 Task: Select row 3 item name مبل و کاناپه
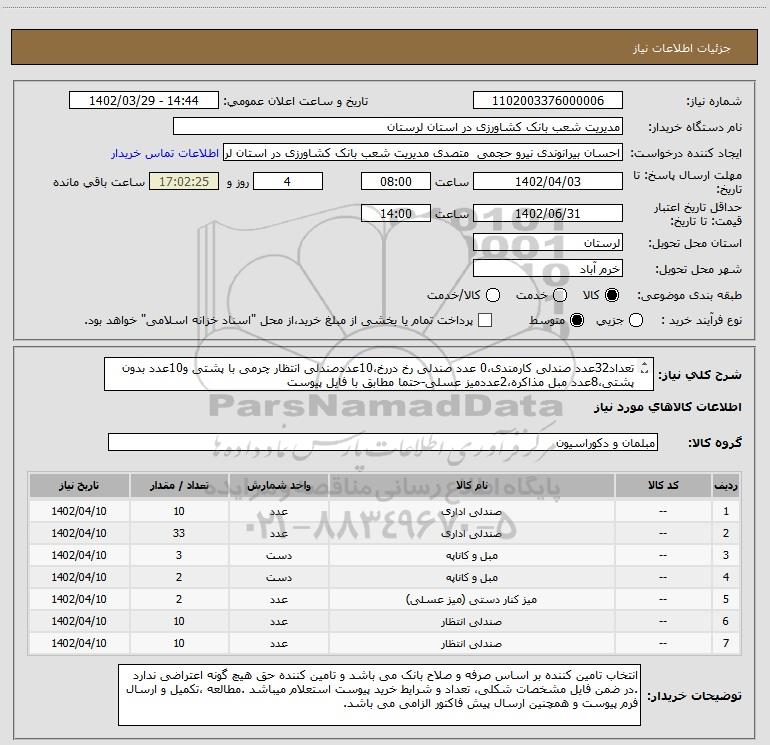(x=471, y=555)
